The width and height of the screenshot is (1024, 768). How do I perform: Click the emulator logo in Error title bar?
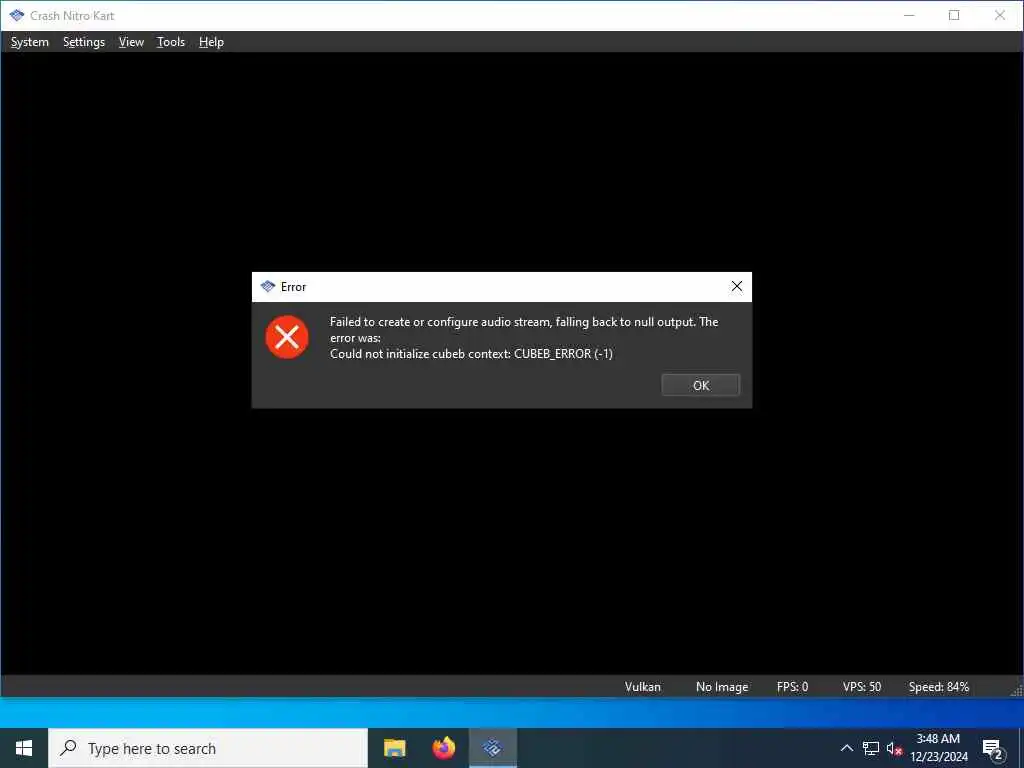pos(268,286)
